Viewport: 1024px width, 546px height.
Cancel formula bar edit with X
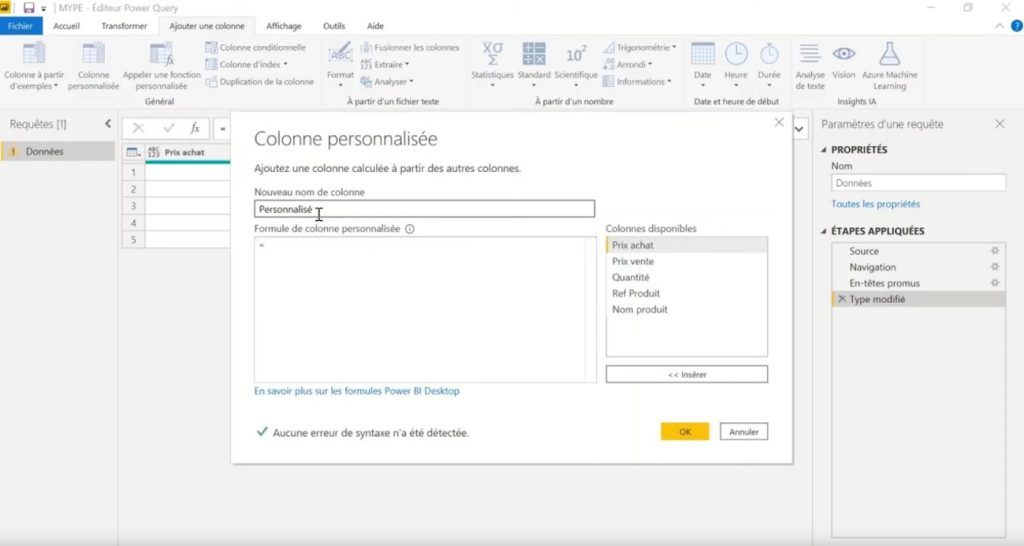coord(138,129)
